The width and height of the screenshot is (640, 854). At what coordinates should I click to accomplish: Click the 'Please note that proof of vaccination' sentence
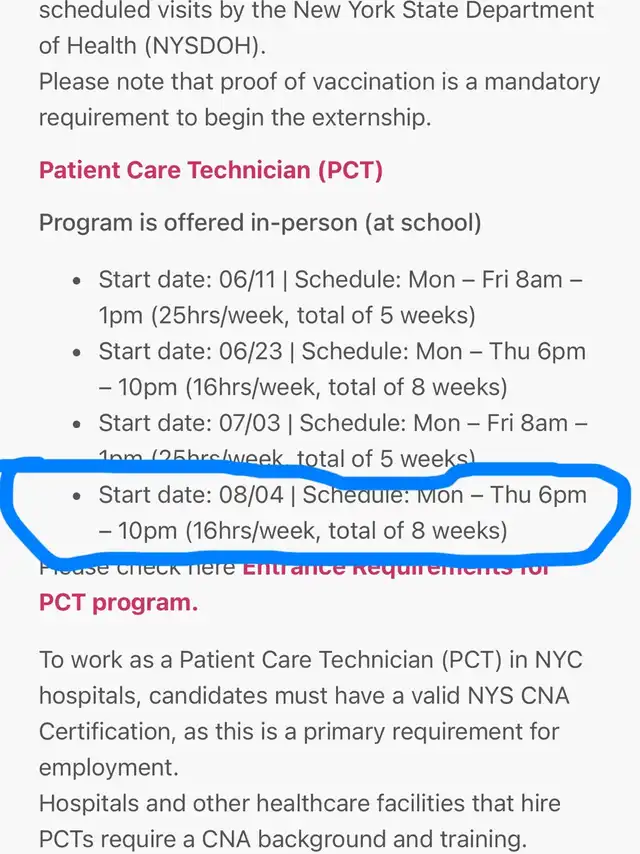[x=319, y=82]
